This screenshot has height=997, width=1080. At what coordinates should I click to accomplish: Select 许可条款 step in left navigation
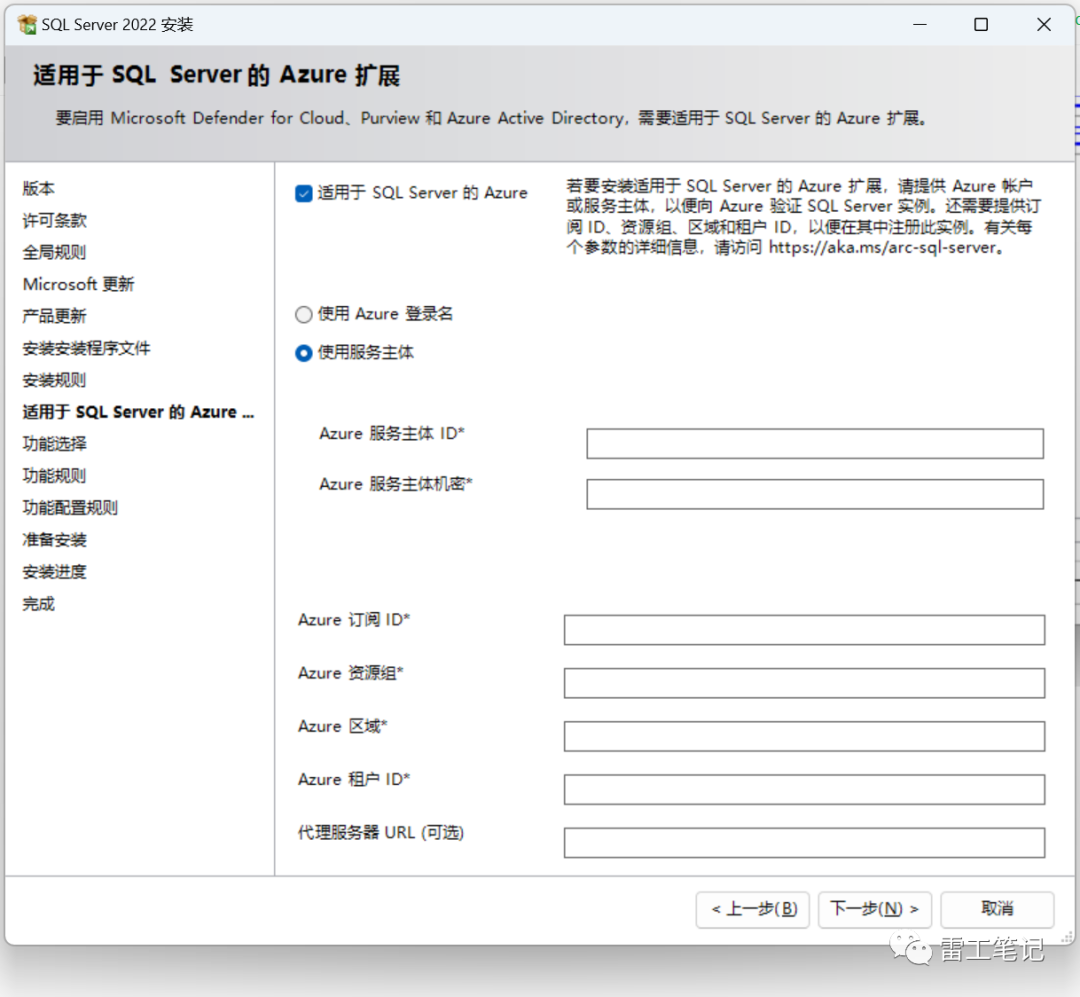coord(54,220)
